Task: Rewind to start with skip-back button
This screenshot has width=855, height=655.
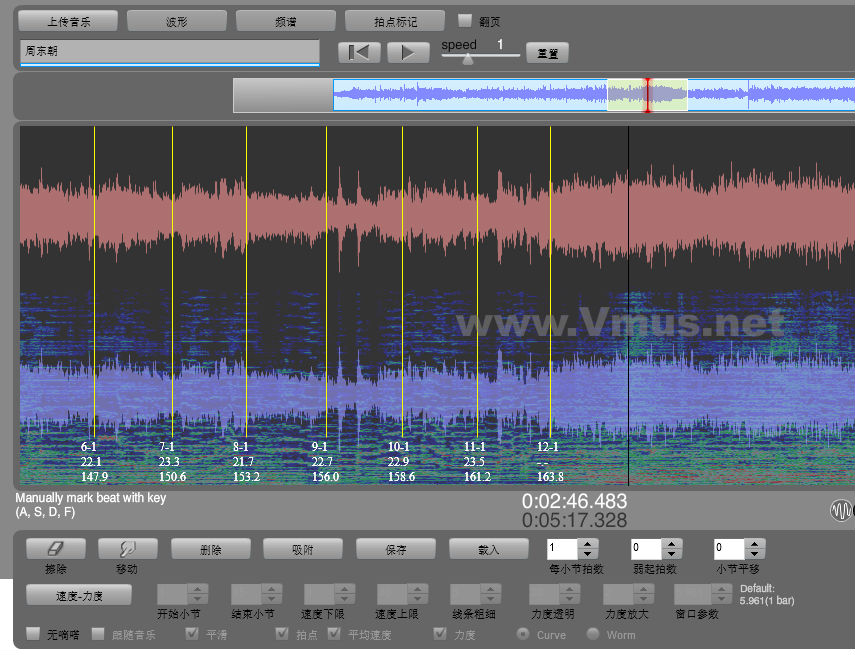Action: [x=359, y=53]
